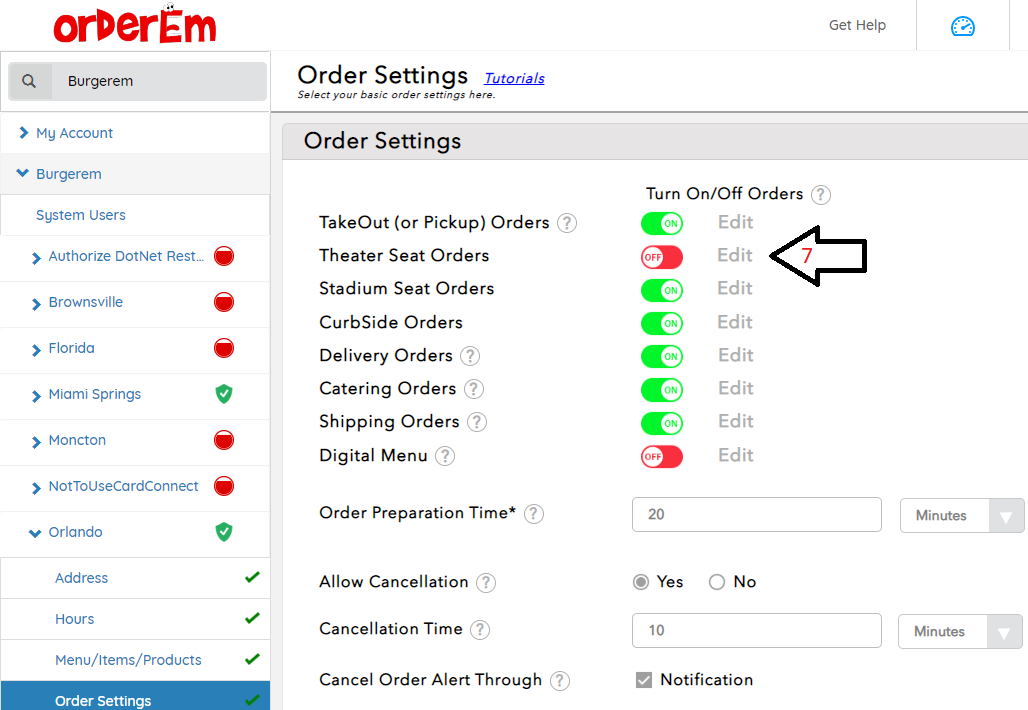Viewport: 1028px width, 710px height.
Task: Click help icon next to Delivery Orders
Action: (470, 356)
